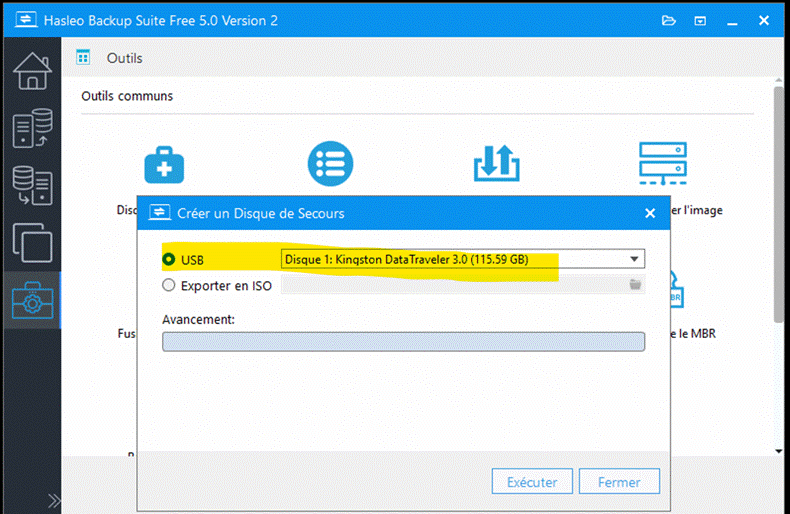Select the USB radio button
790x514 pixels.
(169, 260)
